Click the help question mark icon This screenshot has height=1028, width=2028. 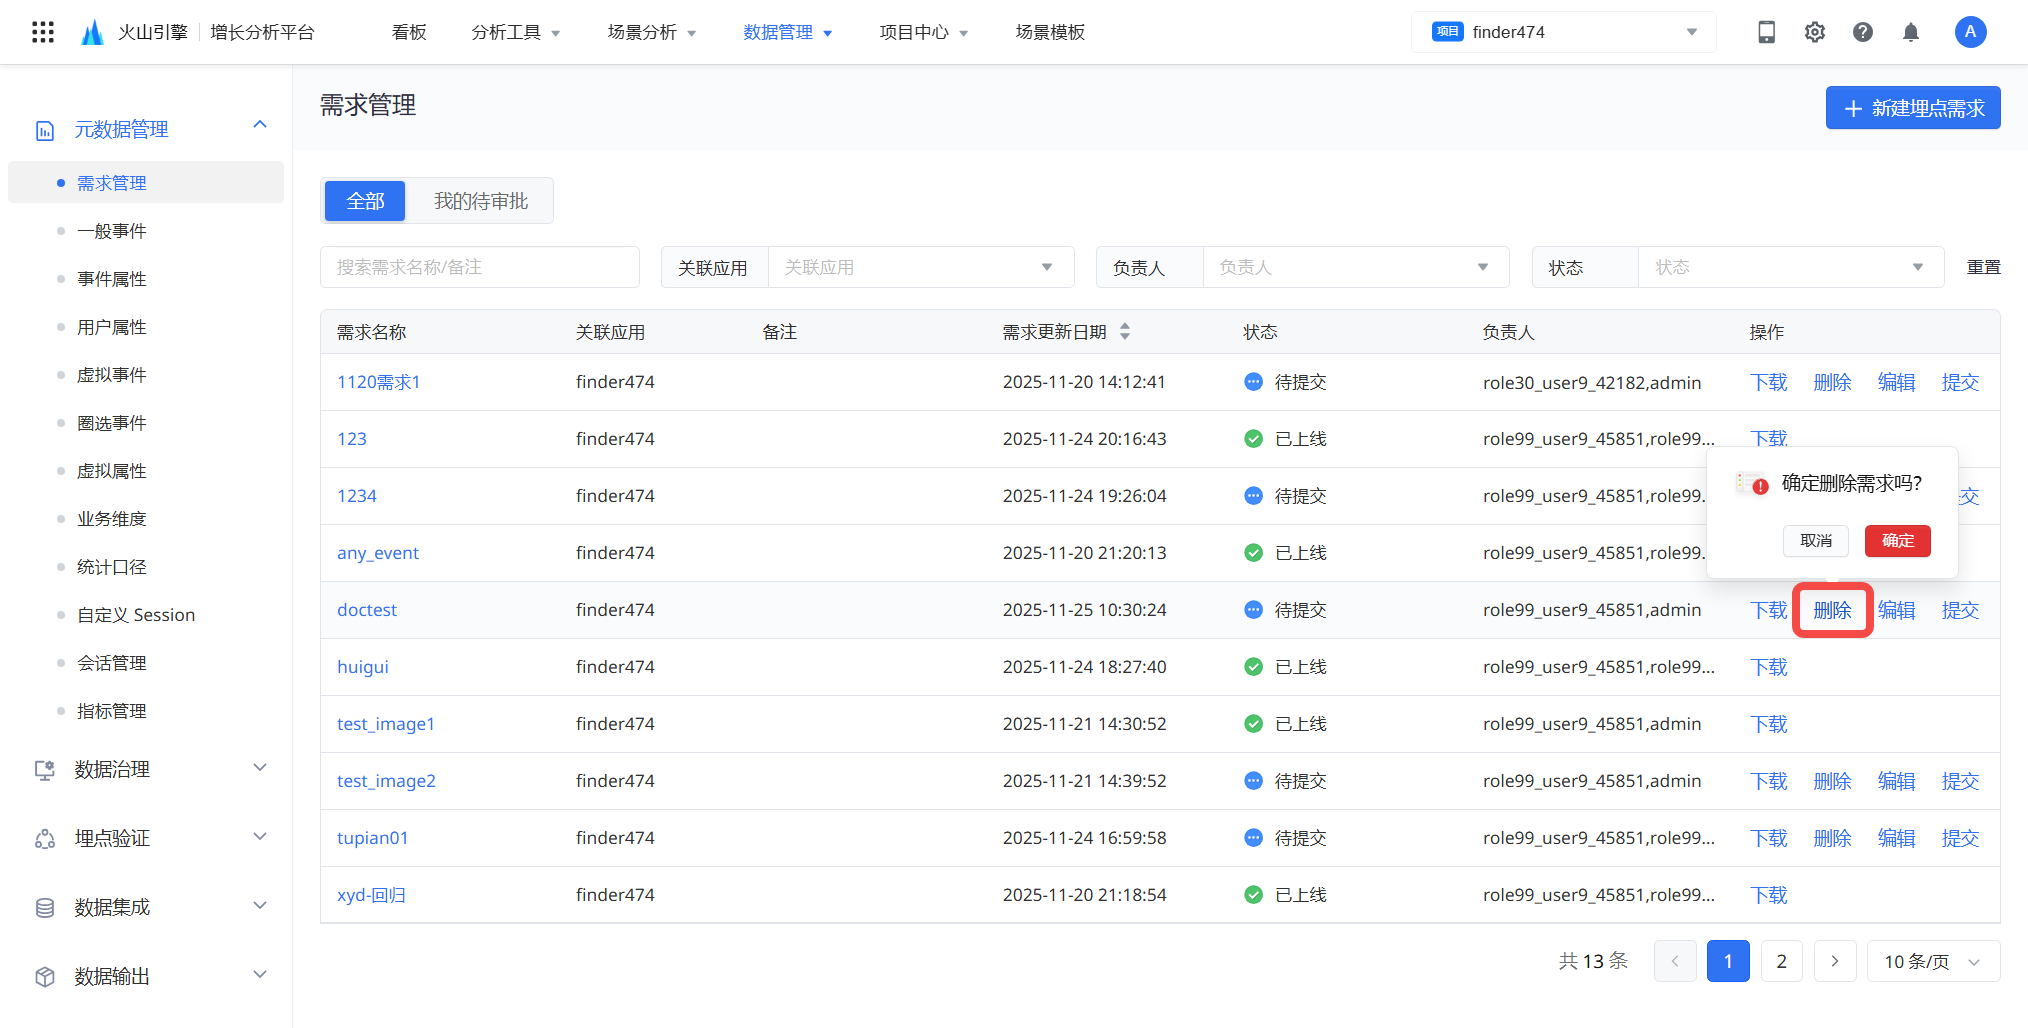[x=1862, y=32]
